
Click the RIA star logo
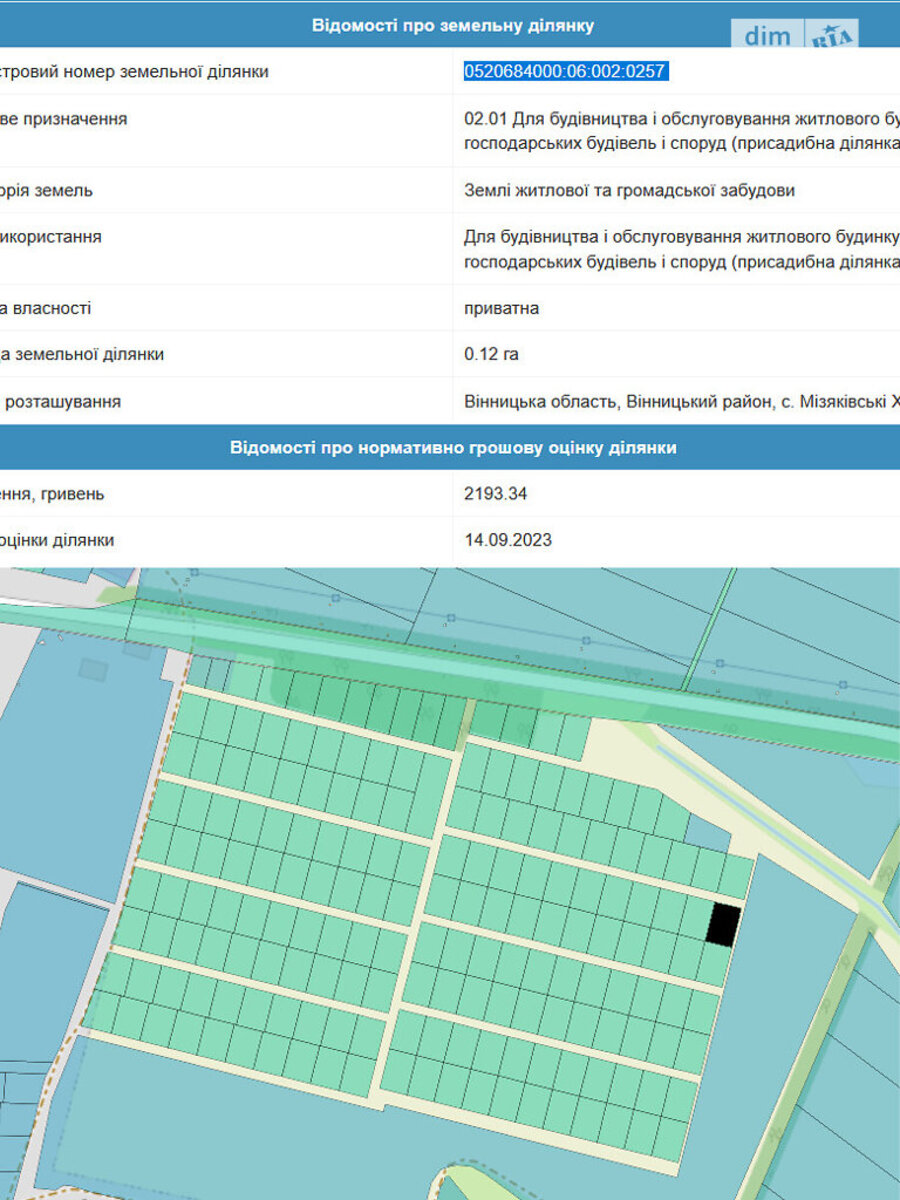(x=832, y=37)
